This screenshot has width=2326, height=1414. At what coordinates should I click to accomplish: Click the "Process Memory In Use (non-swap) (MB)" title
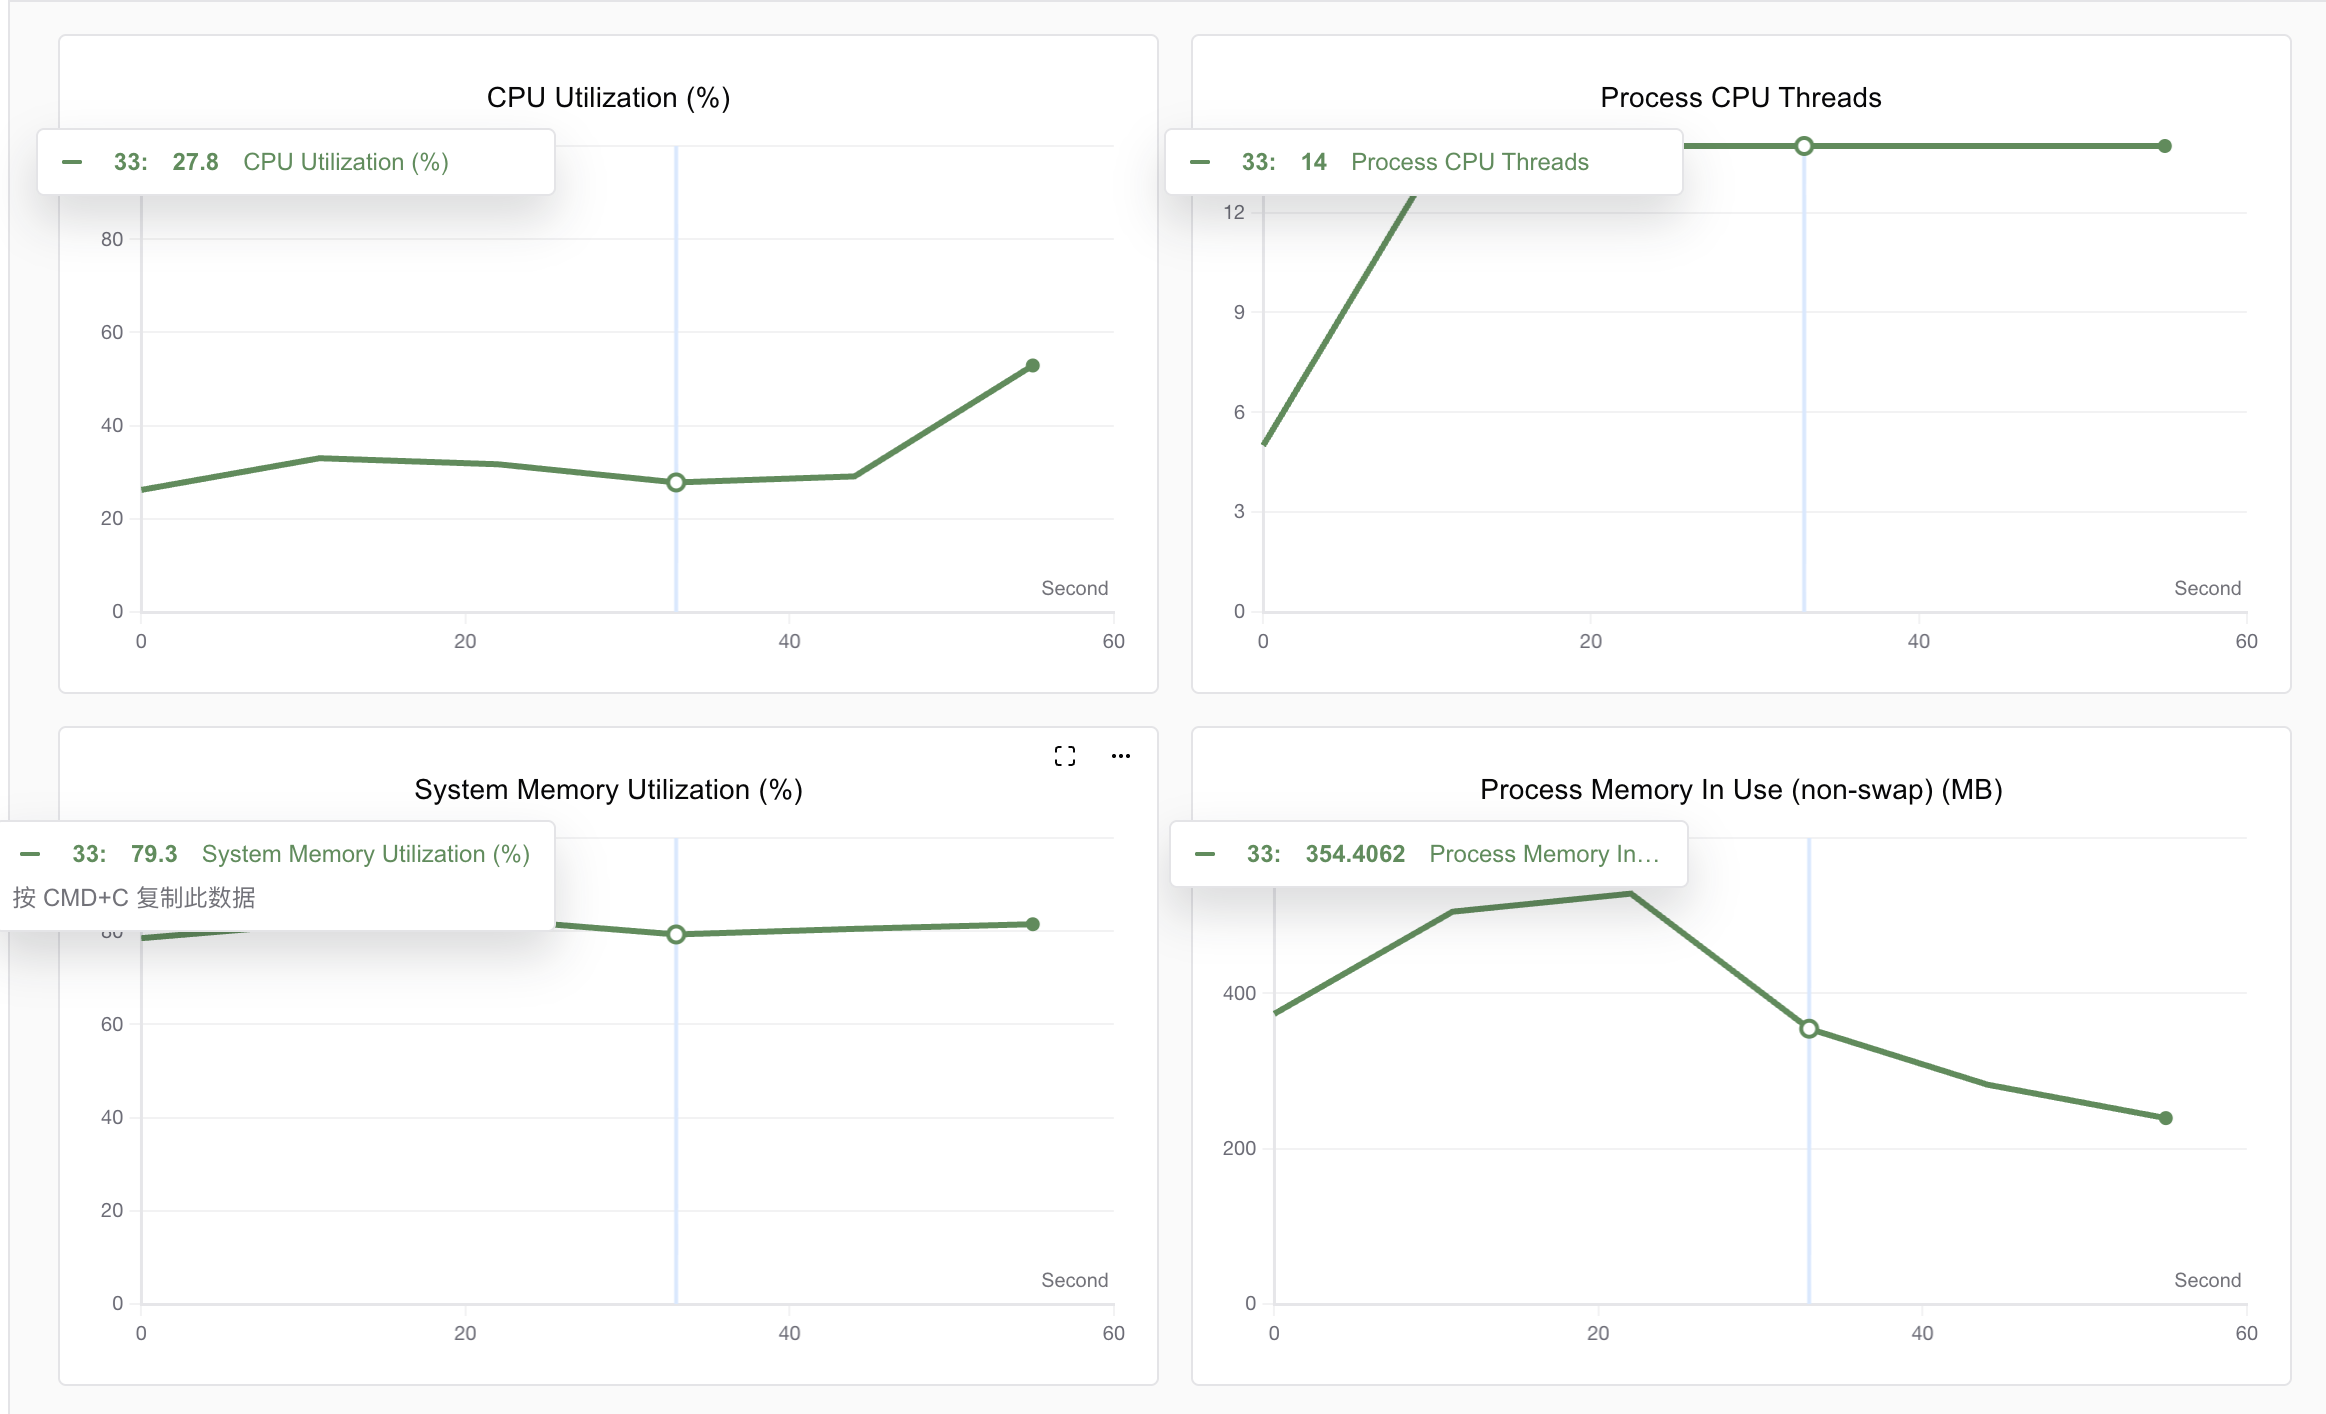tap(1740, 790)
